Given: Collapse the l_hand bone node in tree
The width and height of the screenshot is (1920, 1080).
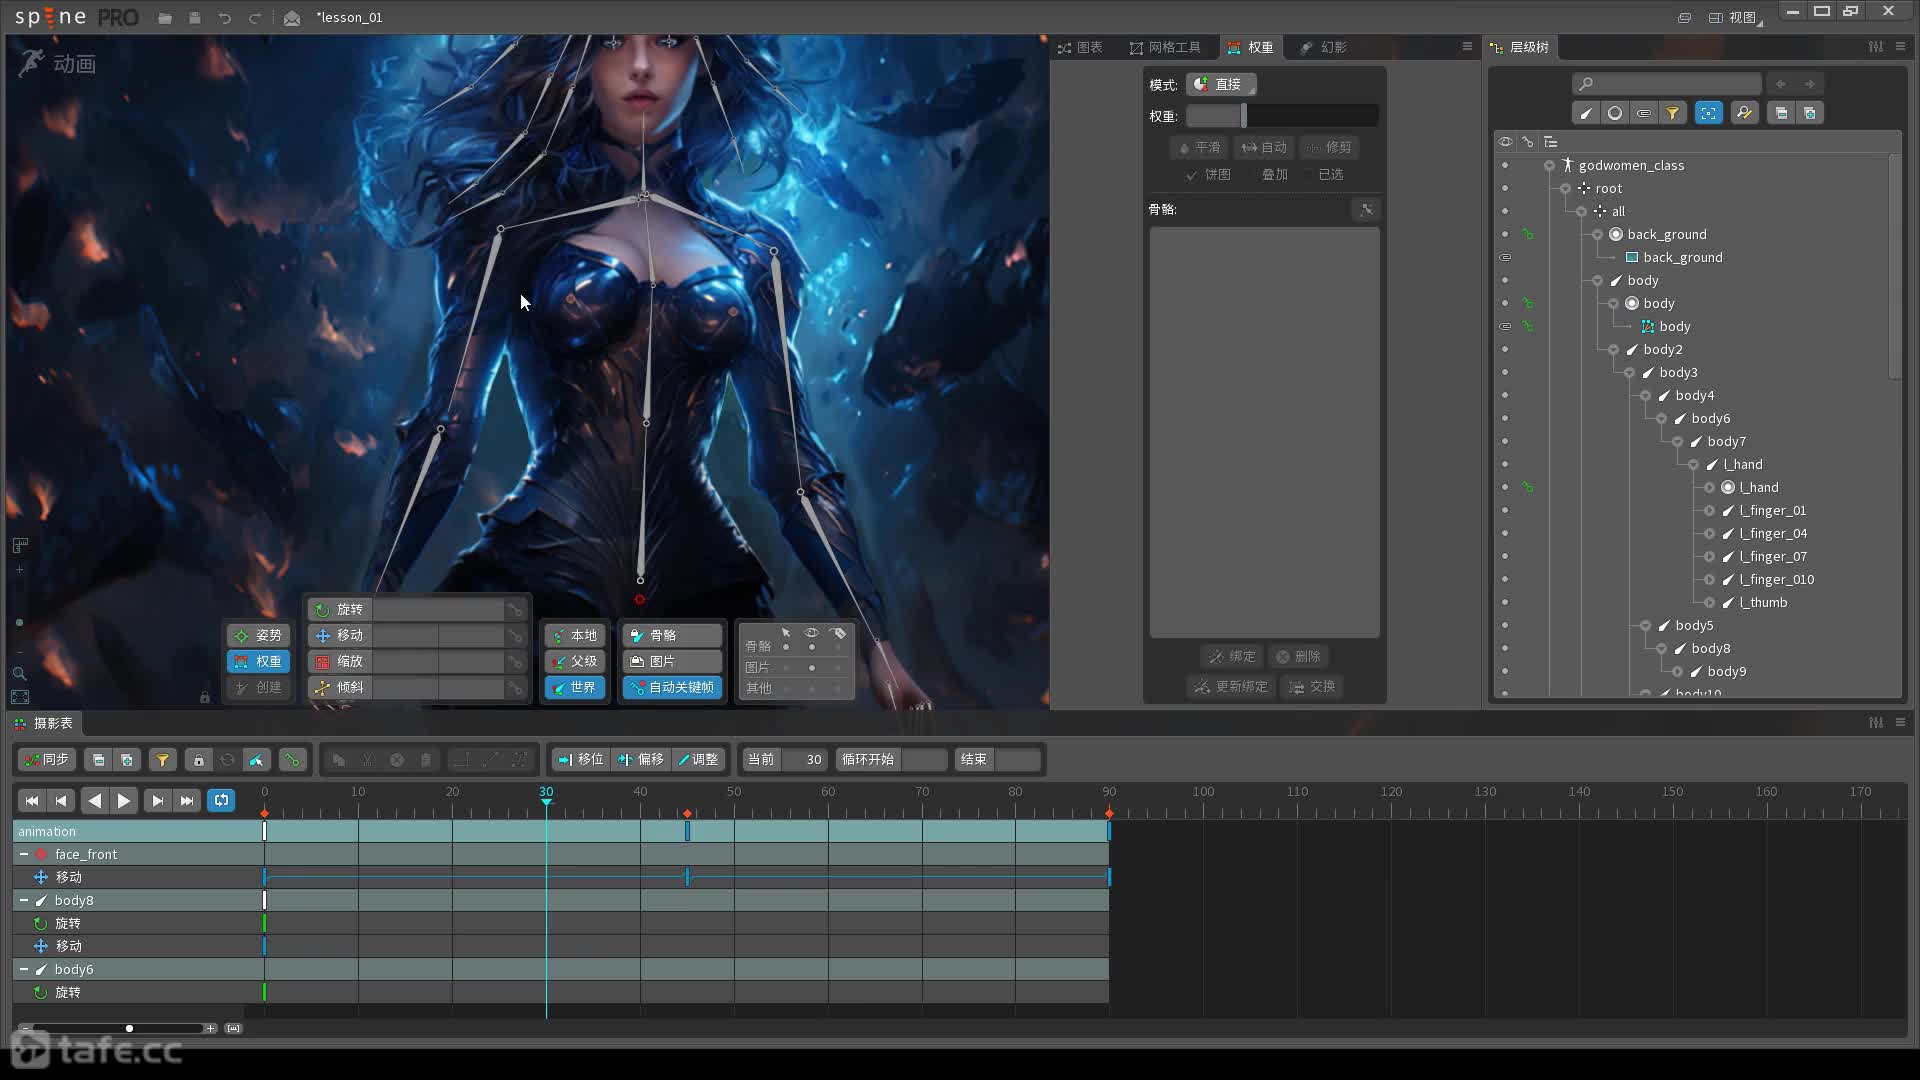Looking at the screenshot, I should tap(1693, 464).
